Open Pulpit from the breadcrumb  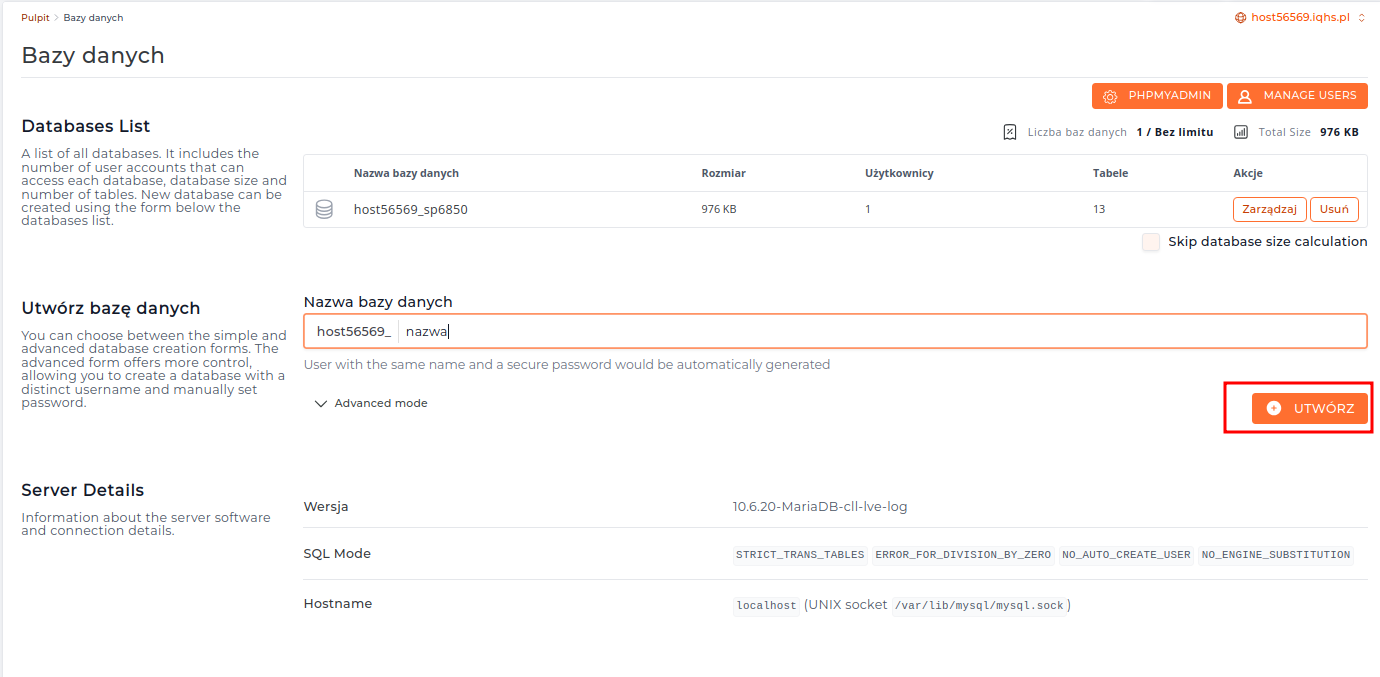[34, 17]
